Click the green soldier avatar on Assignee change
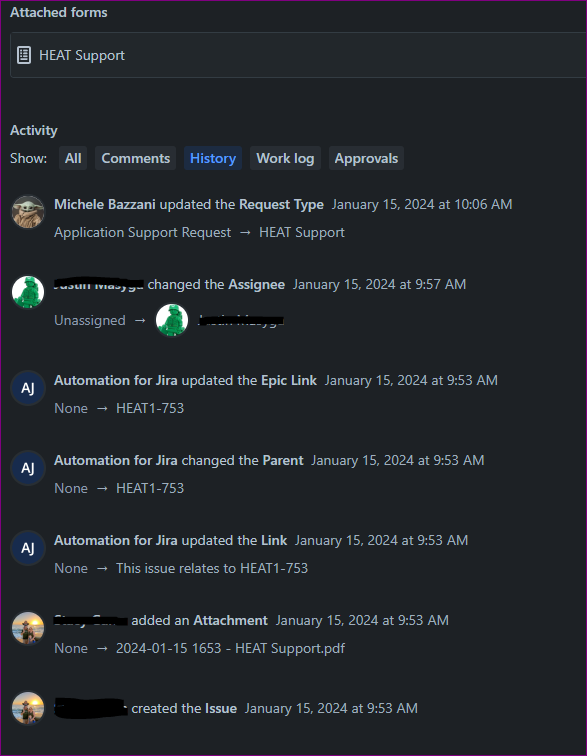This screenshot has height=756, width=587. click(28, 292)
